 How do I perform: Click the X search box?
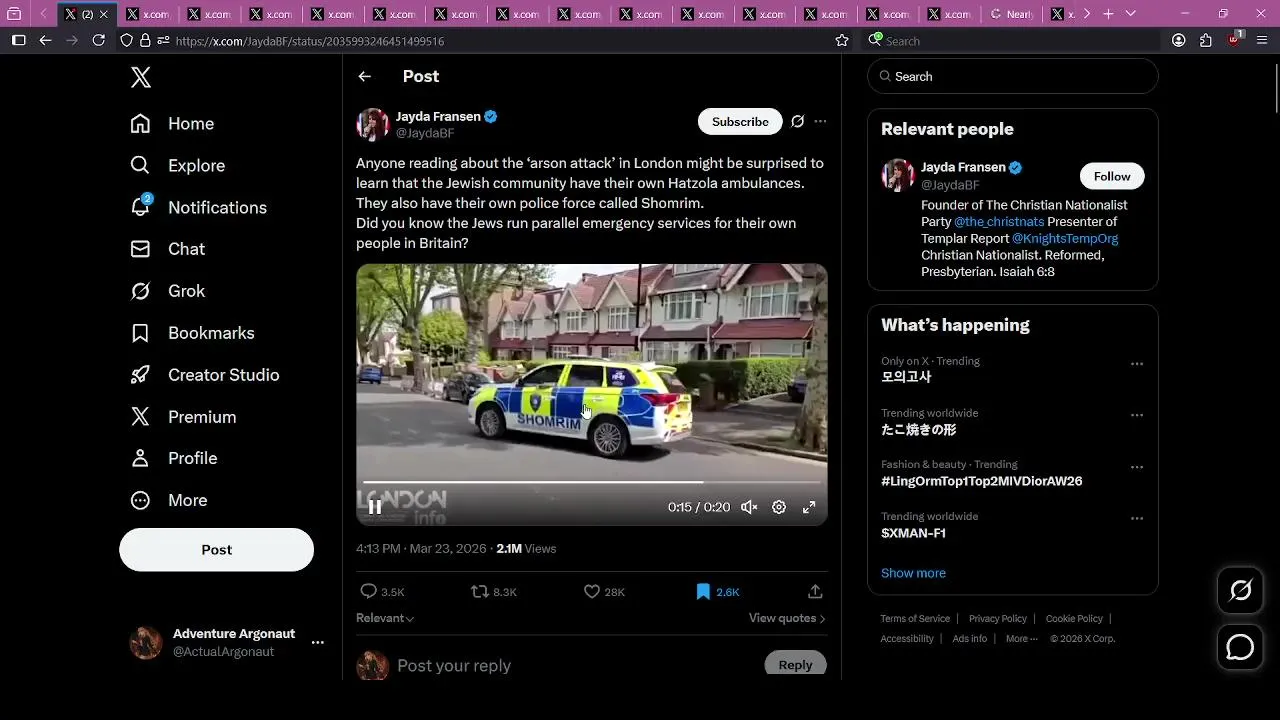click(1012, 77)
